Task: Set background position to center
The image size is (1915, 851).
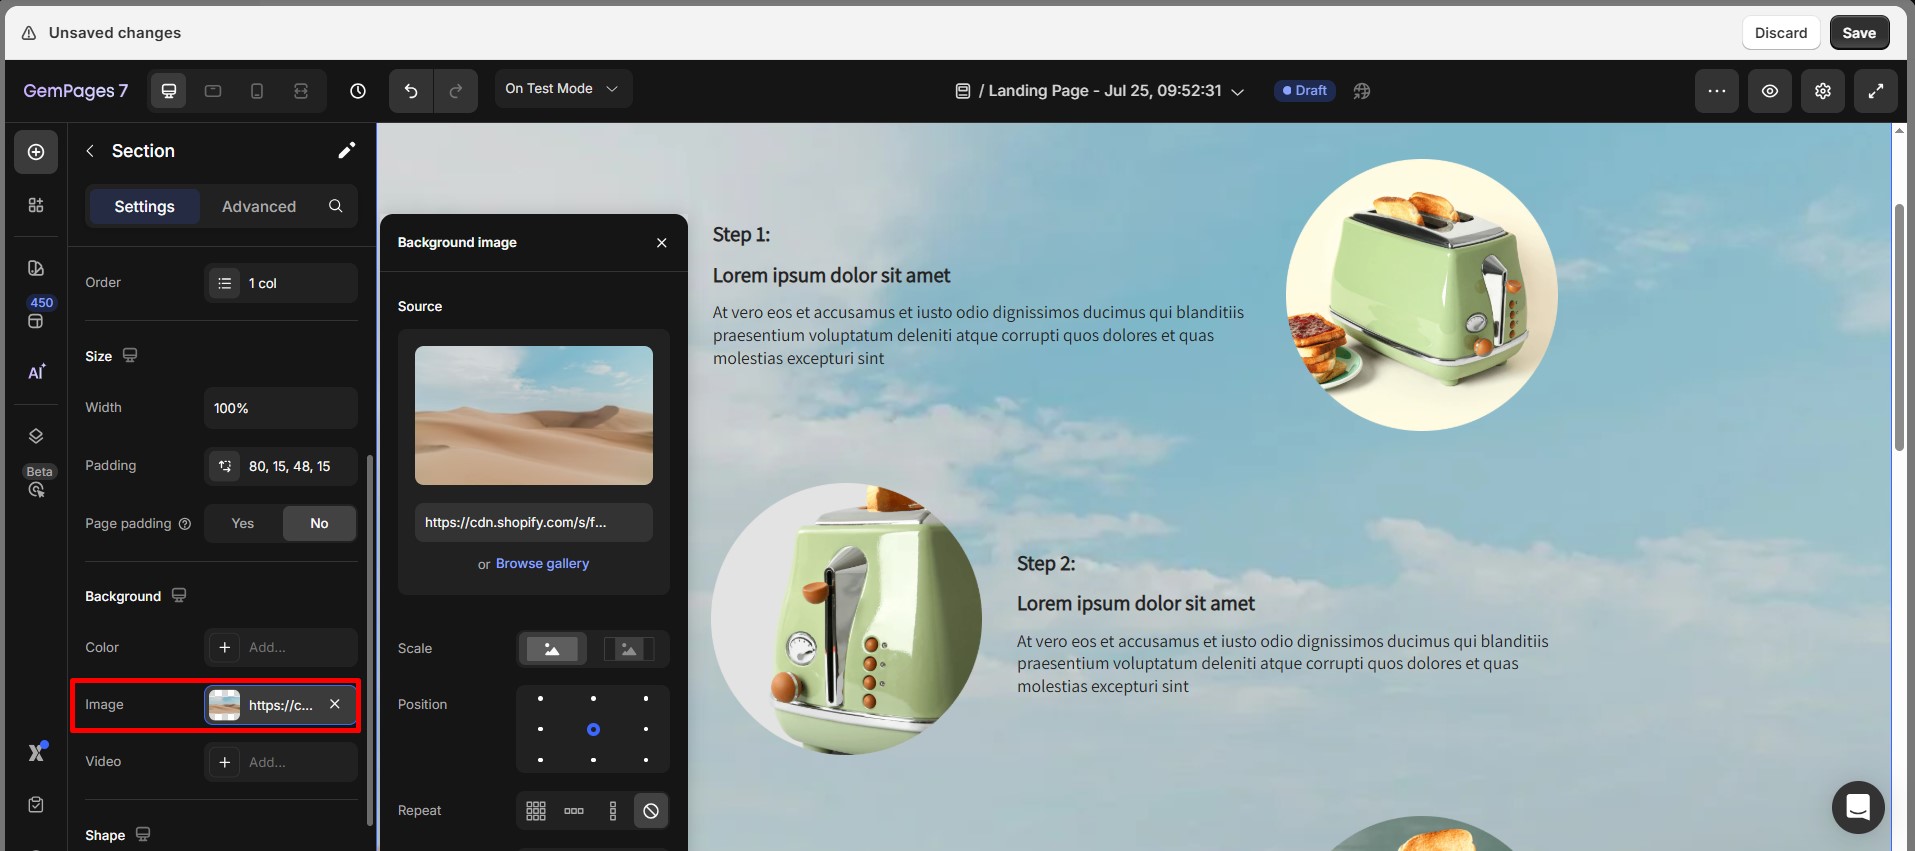Action: coord(593,730)
